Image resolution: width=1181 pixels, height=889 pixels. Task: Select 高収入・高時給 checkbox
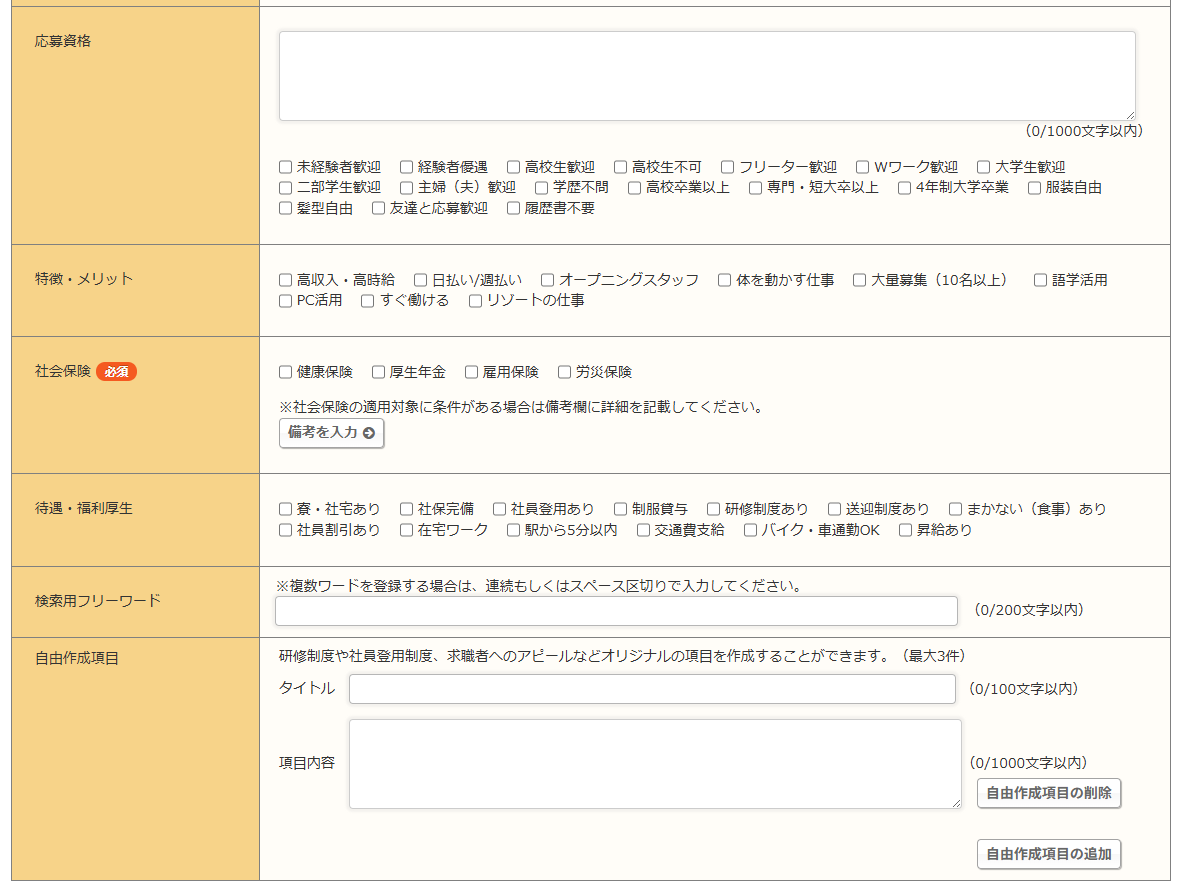tap(286, 280)
